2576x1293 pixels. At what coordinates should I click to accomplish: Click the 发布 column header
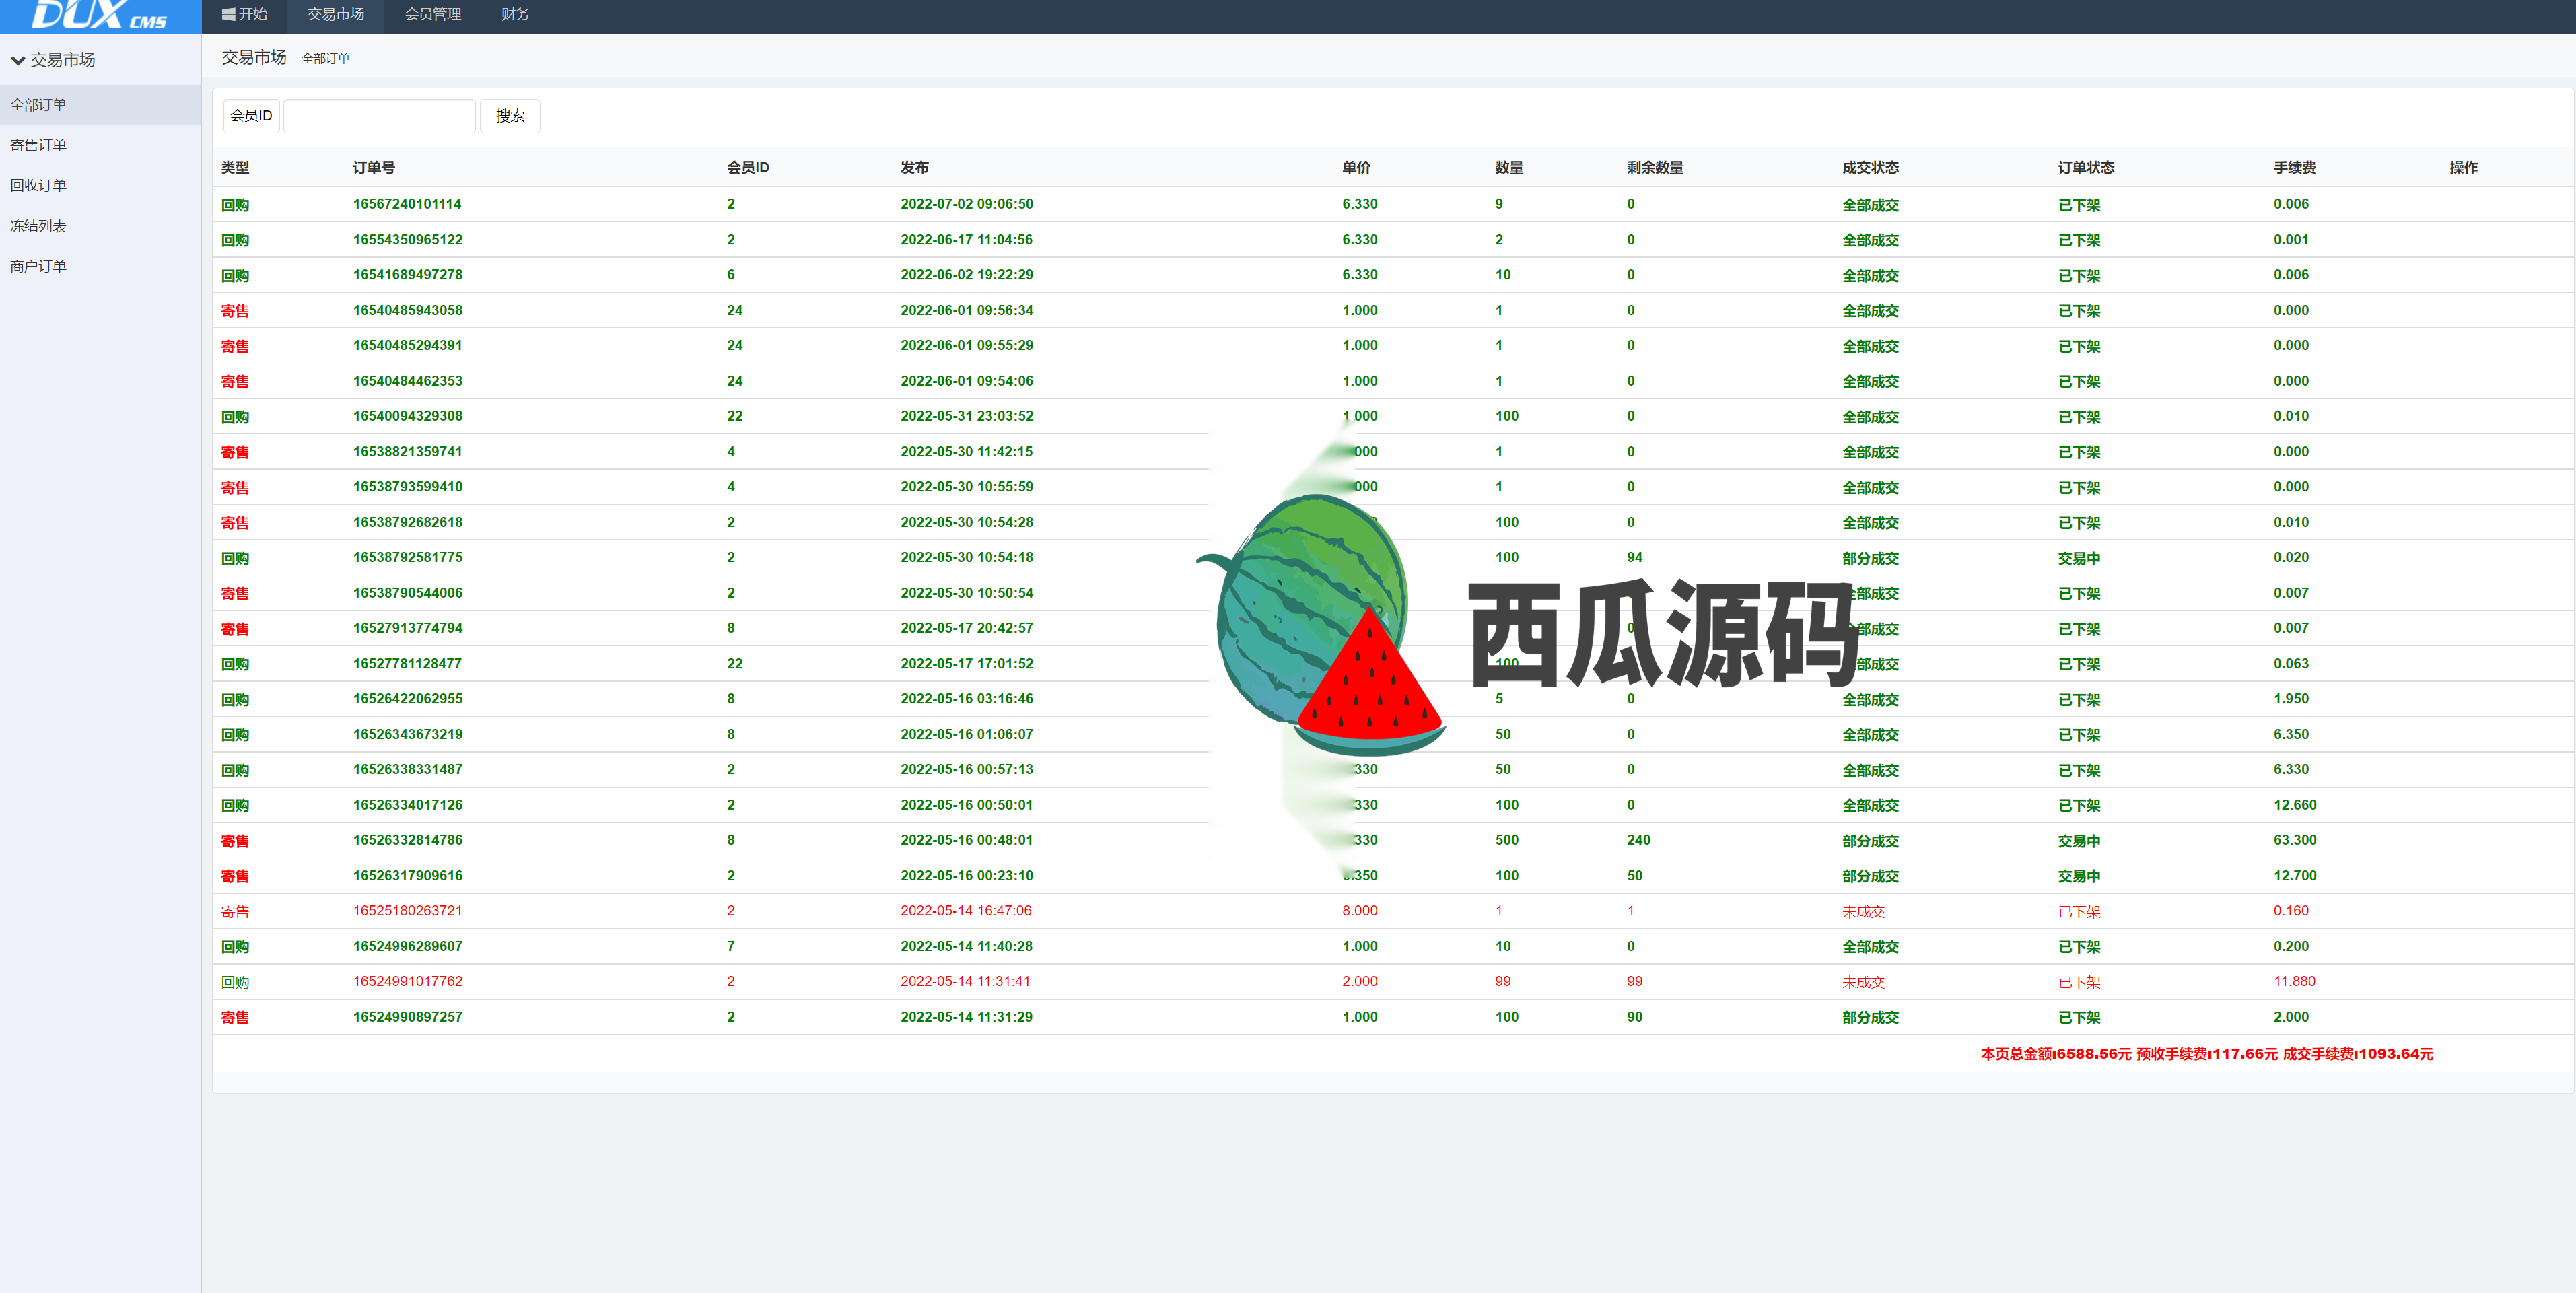[x=914, y=168]
